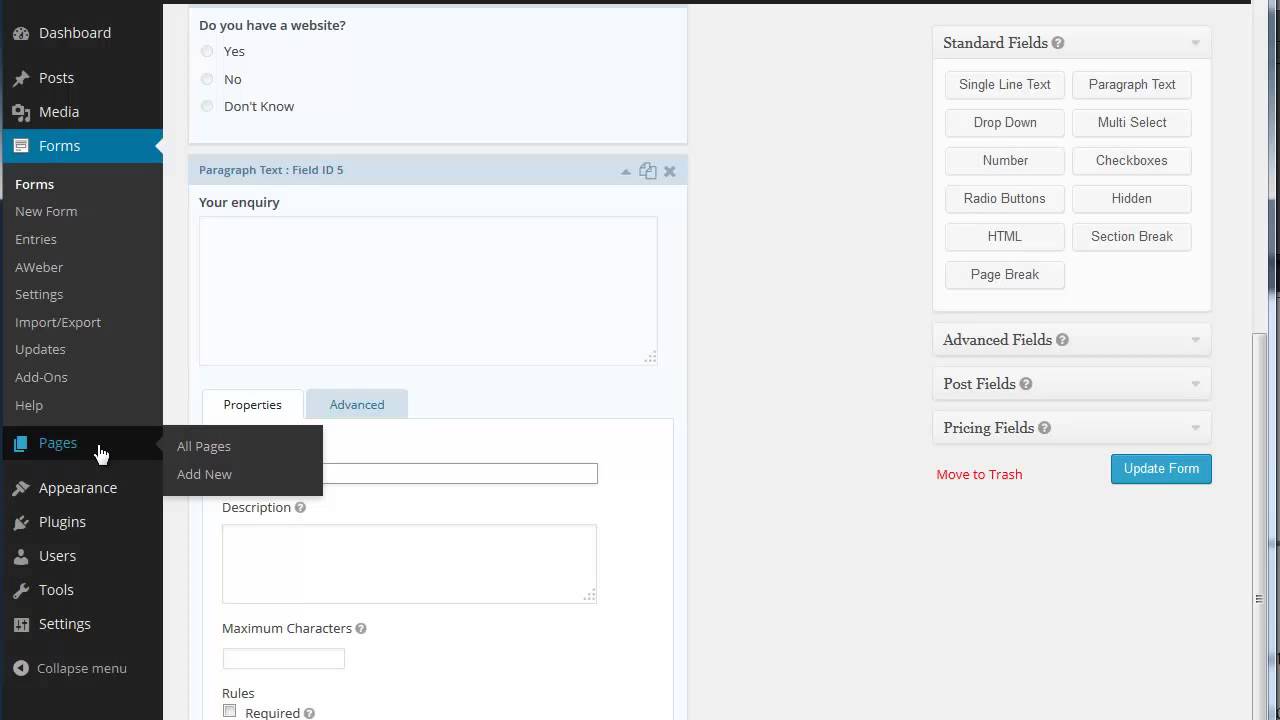This screenshot has width=1280, height=720.
Task: Add a Drop Down field
Action: [1005, 123]
